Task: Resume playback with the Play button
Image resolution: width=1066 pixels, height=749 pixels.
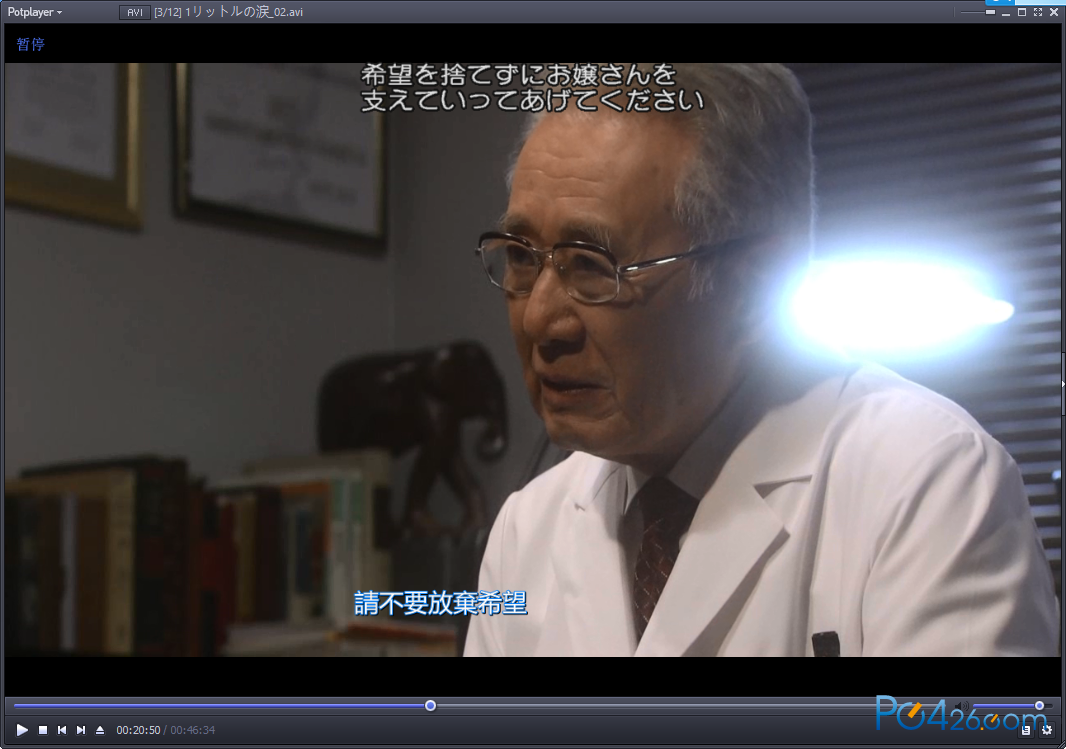Action: pos(22,730)
